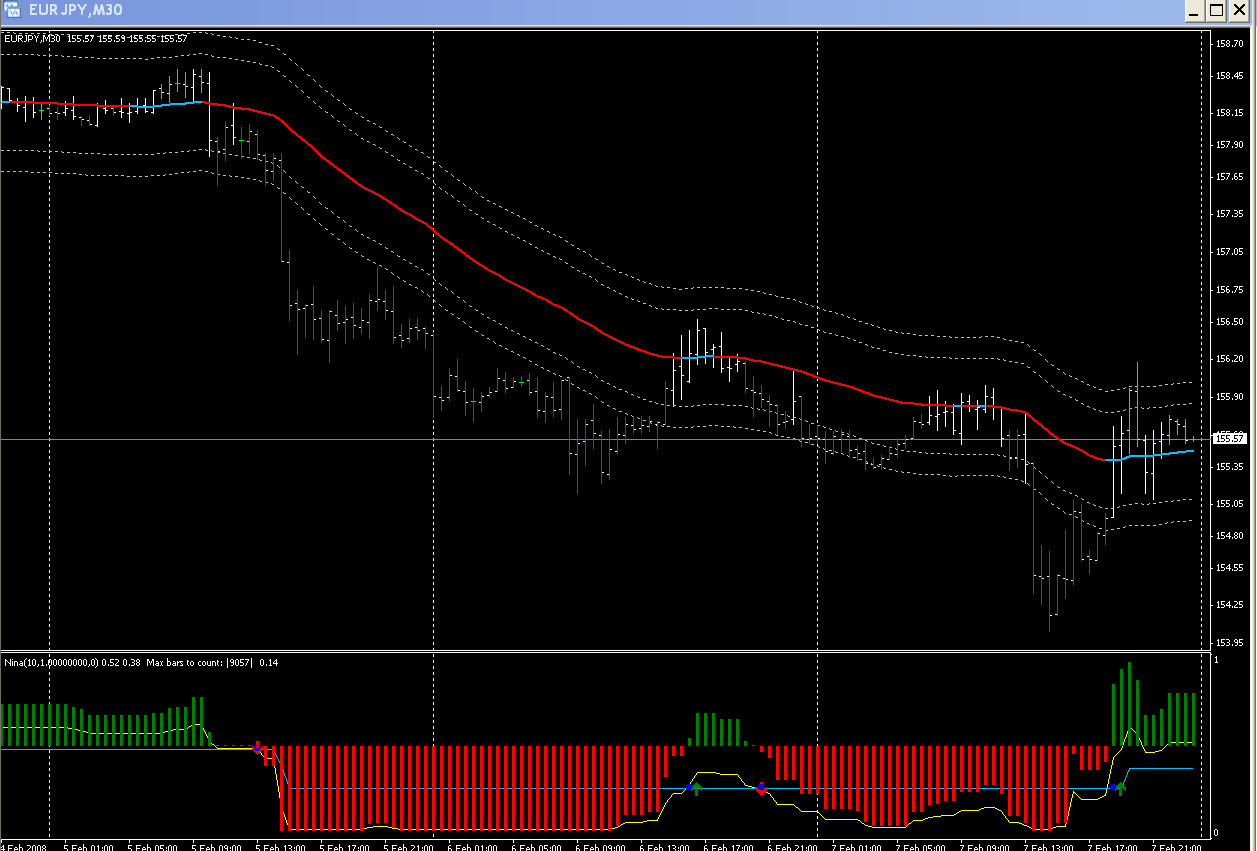Minimize the EURJPY,M30 chart window

point(1194,11)
